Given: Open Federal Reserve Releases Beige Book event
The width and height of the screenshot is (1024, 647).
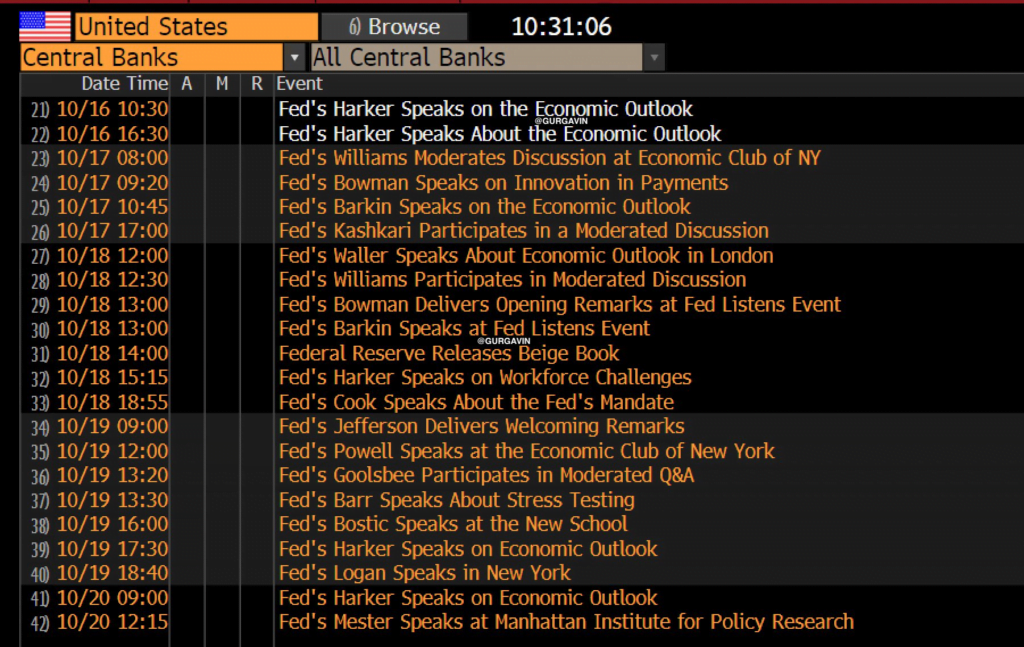Looking at the screenshot, I should coord(449,353).
